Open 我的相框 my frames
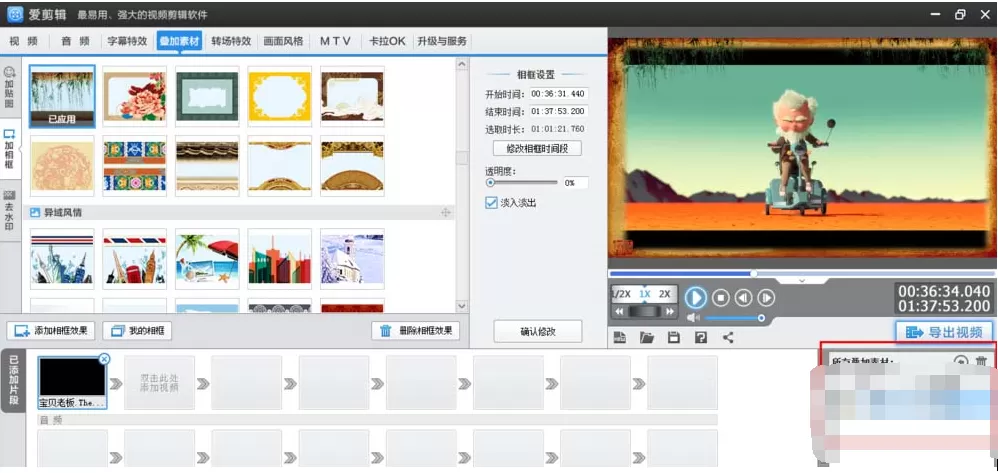Viewport: 998px width, 473px height. click(x=137, y=331)
